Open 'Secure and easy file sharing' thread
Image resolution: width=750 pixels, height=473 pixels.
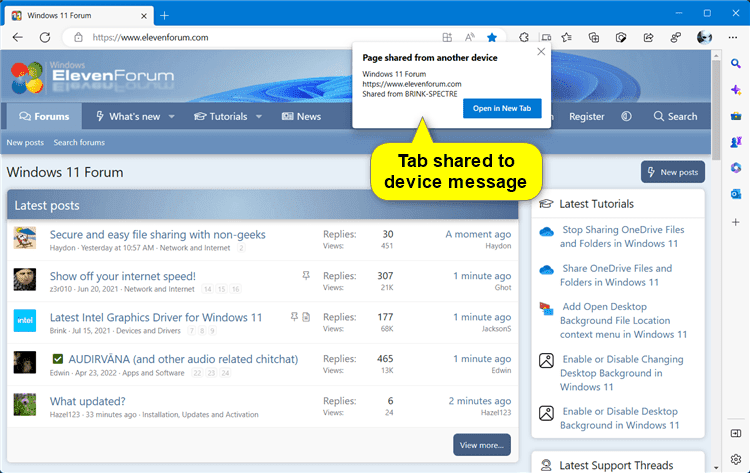157,234
